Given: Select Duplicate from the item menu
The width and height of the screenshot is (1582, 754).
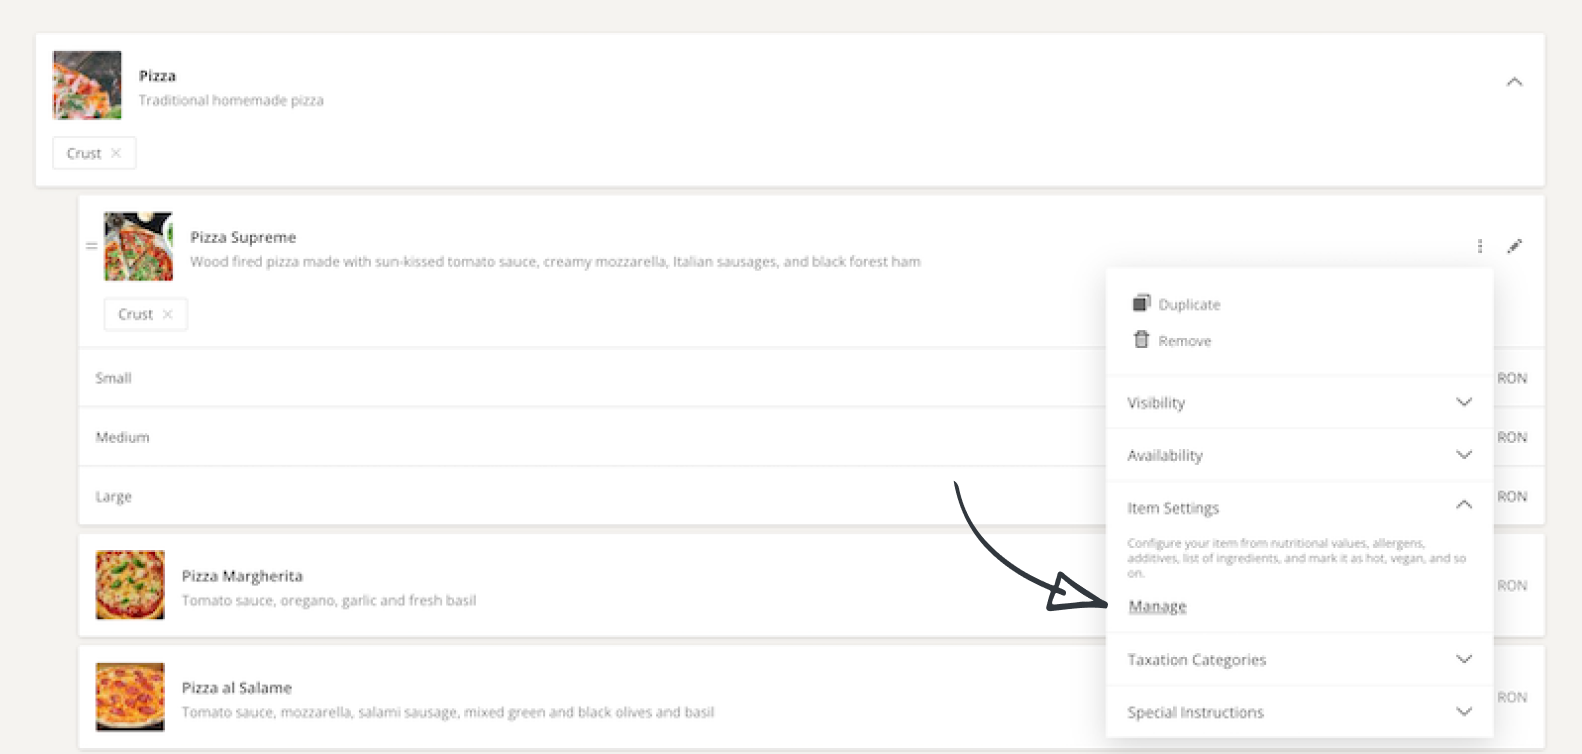Looking at the screenshot, I should click(x=1189, y=305).
